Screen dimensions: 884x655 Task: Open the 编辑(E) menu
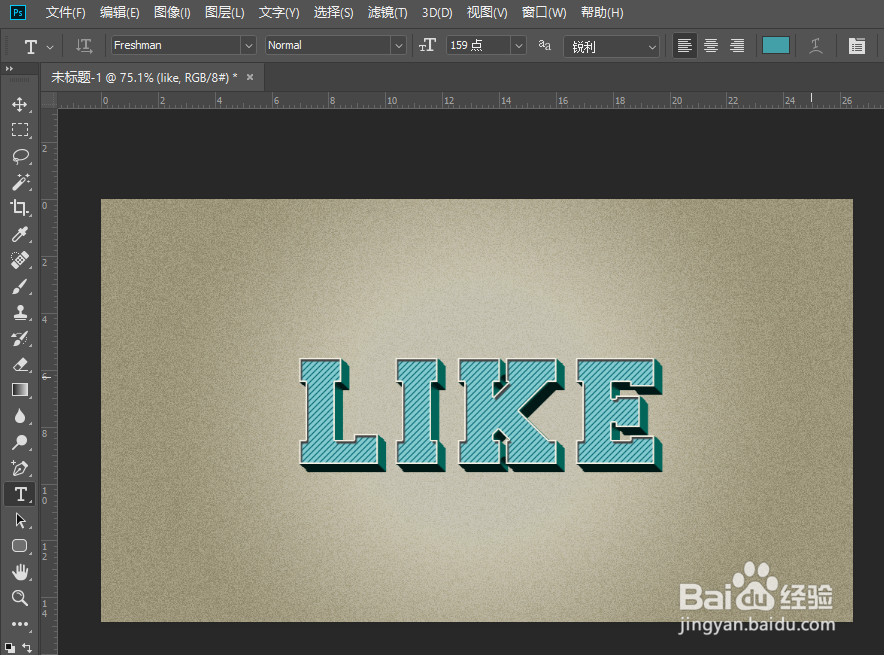tap(120, 12)
